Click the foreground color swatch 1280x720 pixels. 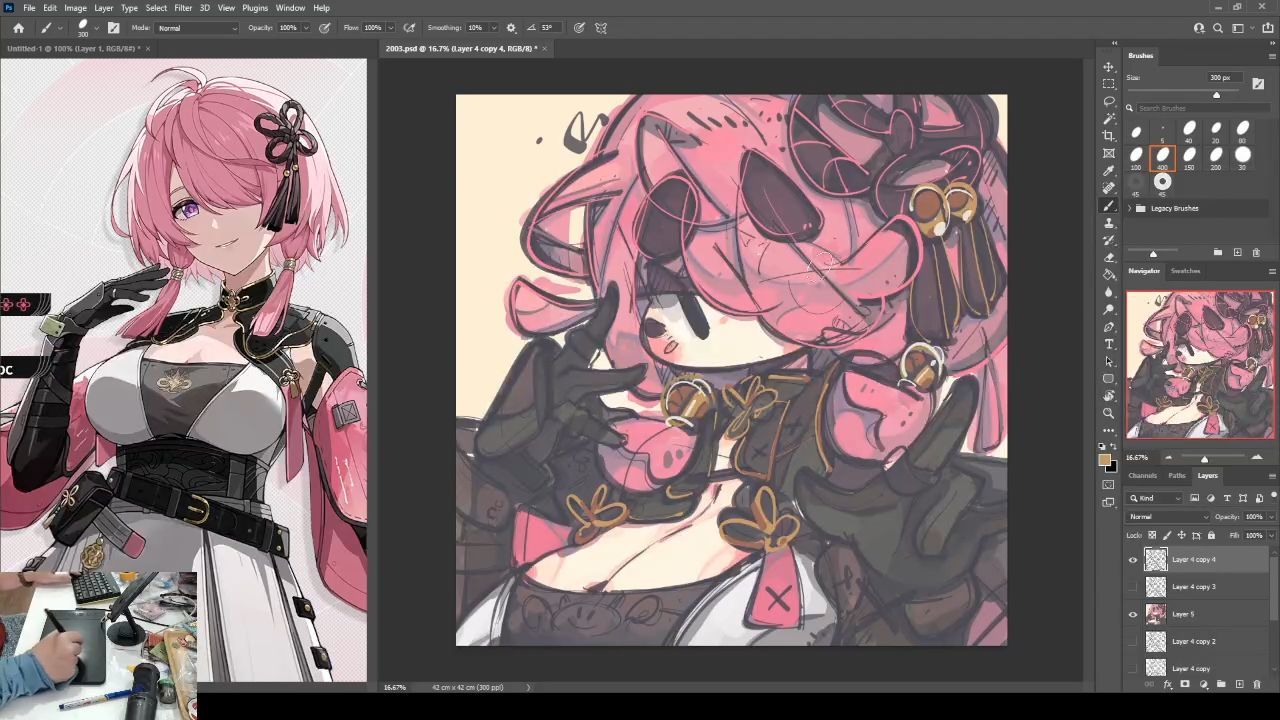(x=1105, y=460)
